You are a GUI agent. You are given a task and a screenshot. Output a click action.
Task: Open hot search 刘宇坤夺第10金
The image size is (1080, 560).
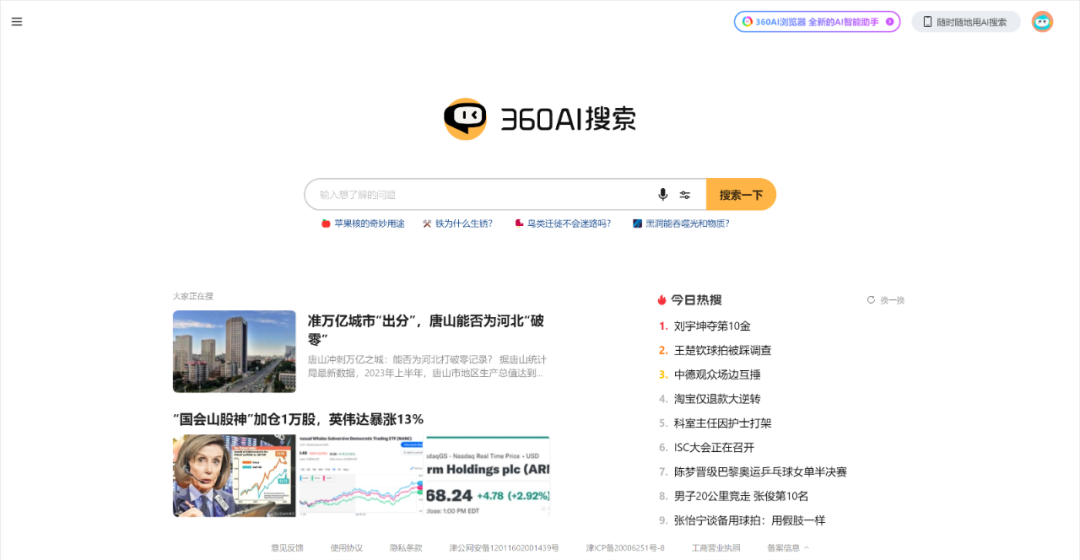(712, 326)
